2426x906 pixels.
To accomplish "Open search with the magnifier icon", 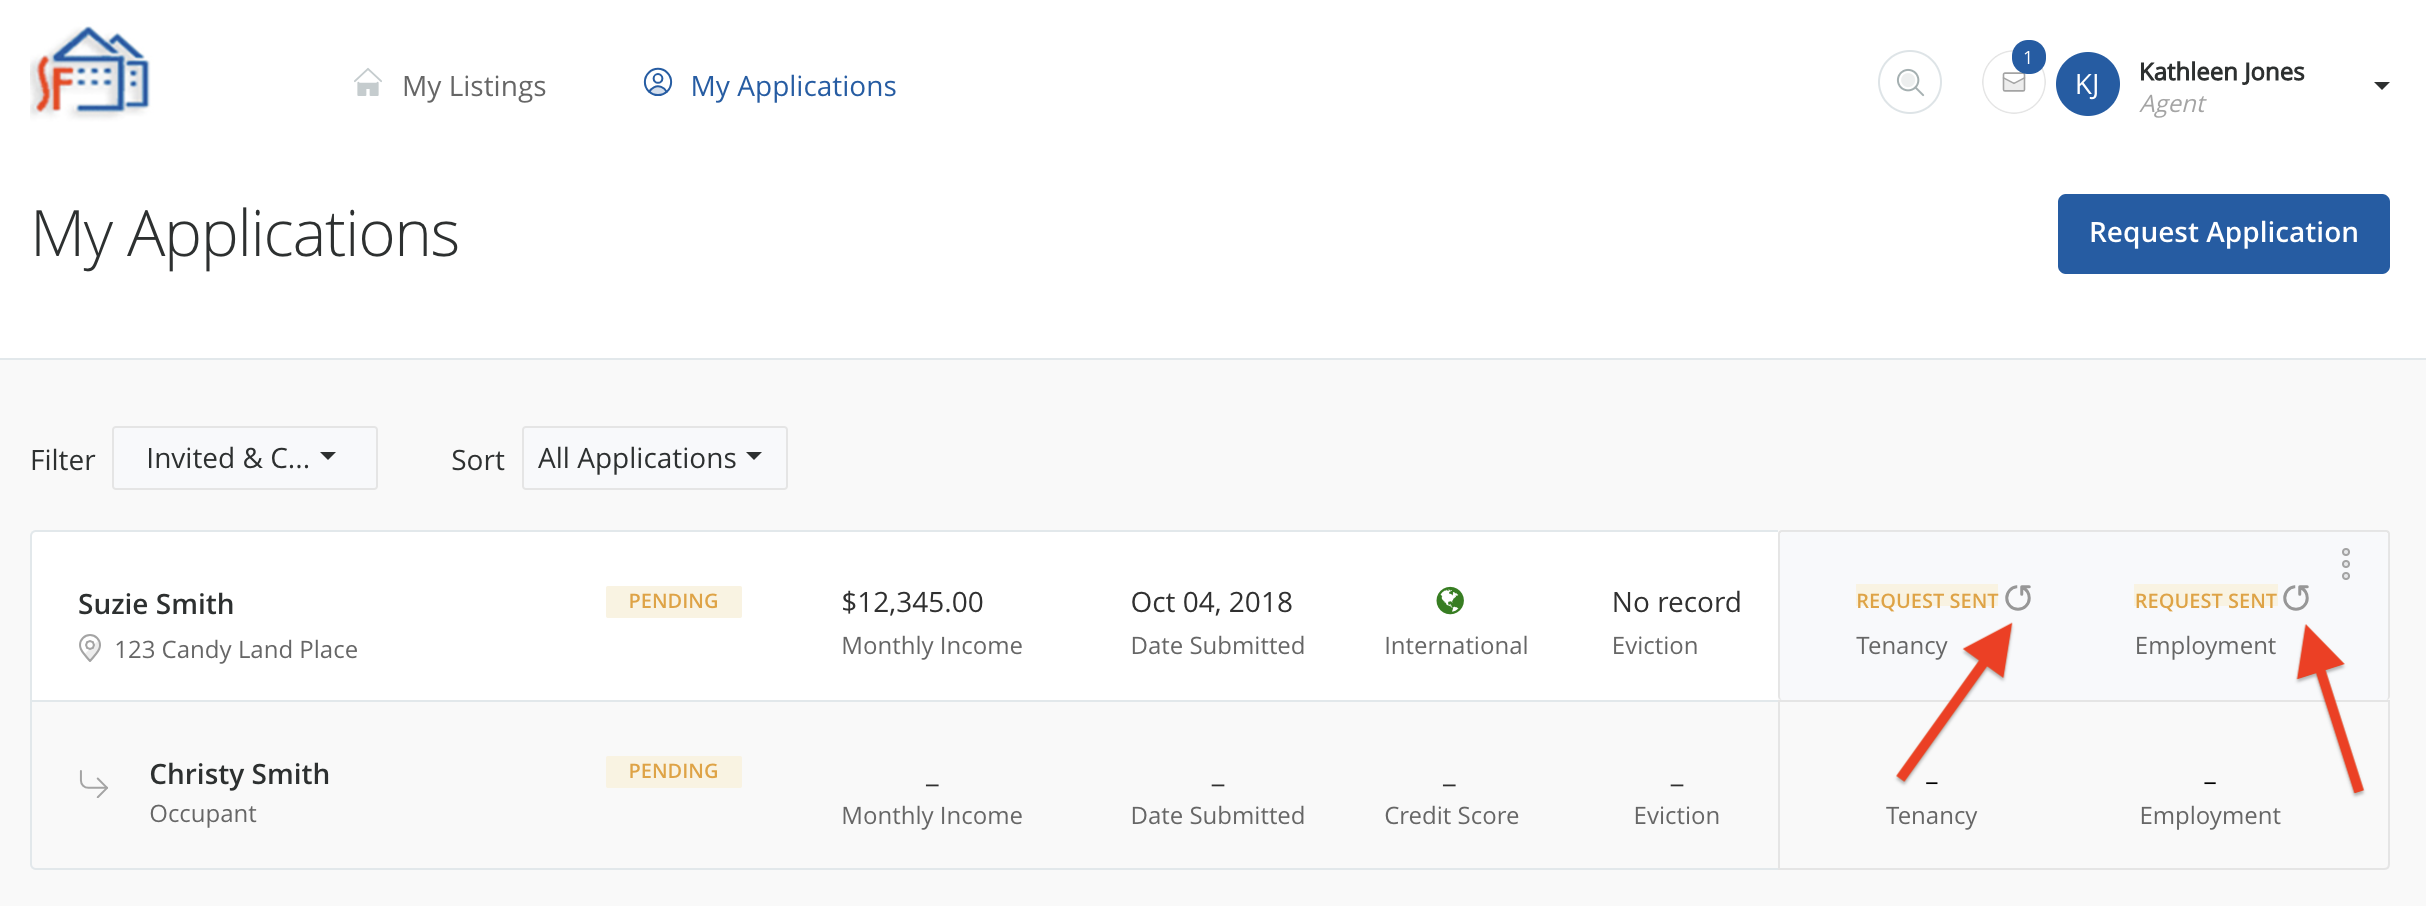I will coord(1909,82).
